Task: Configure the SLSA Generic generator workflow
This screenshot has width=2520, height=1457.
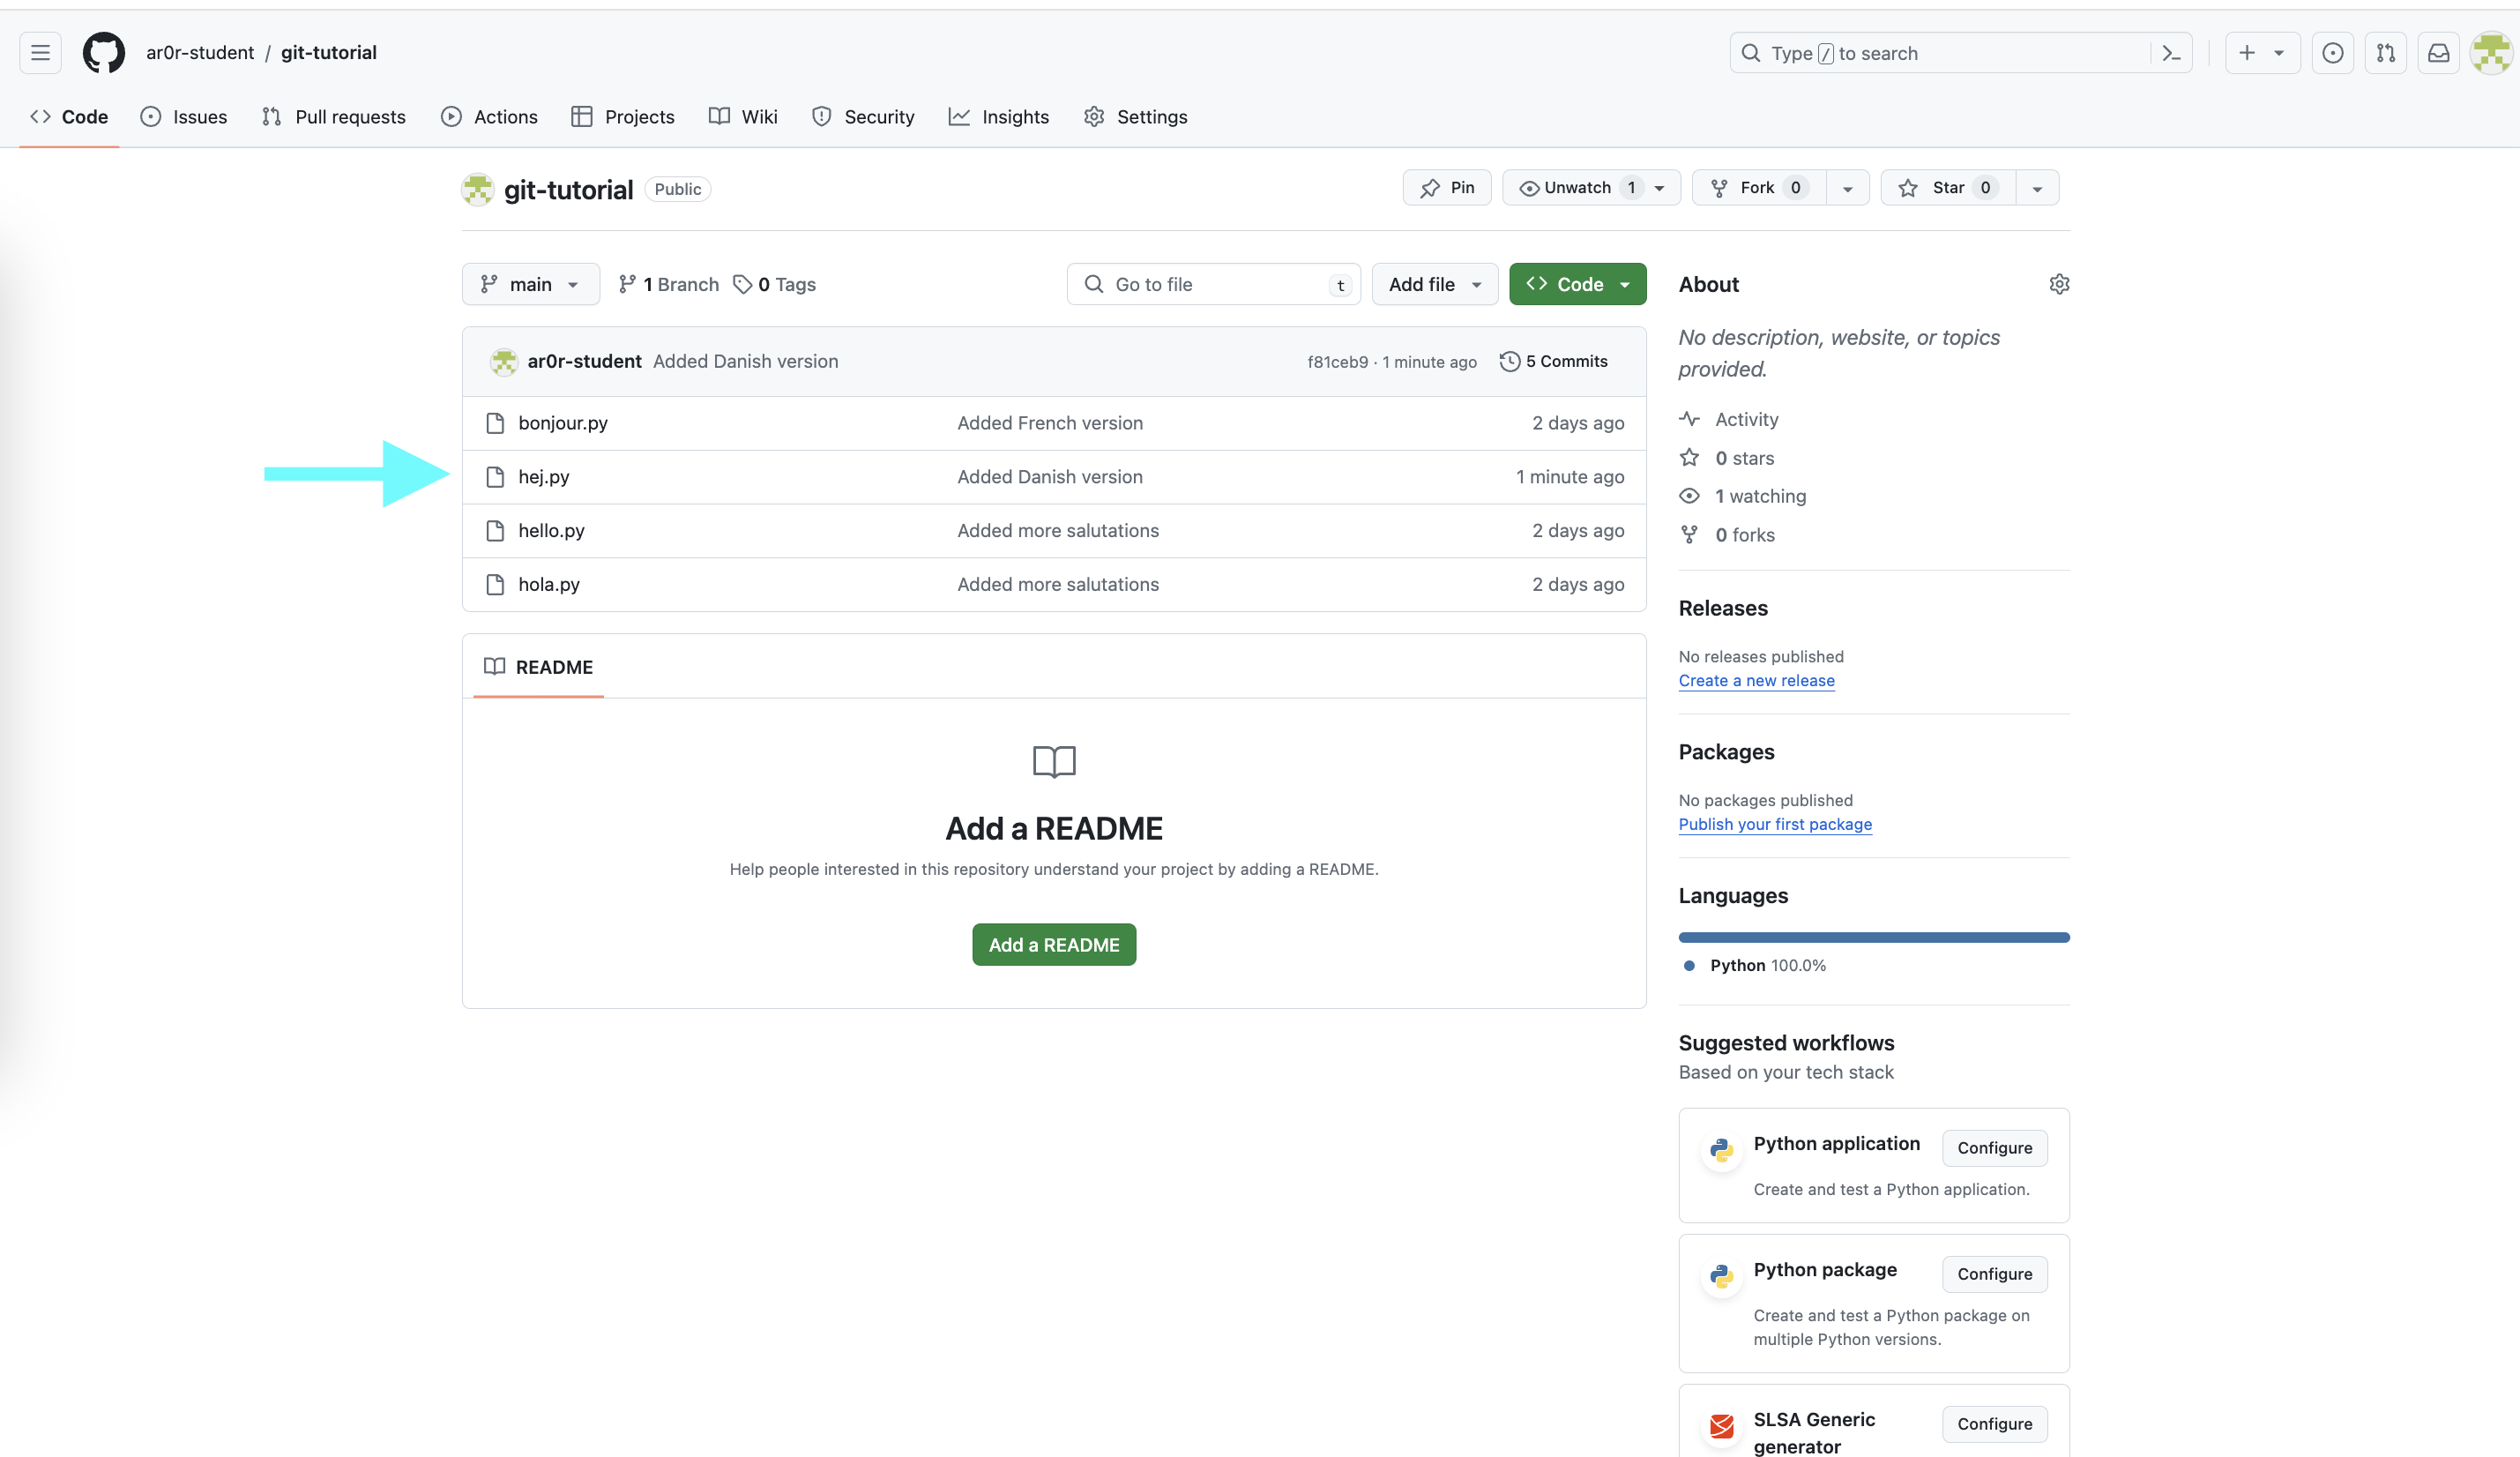Action: 1995,1424
